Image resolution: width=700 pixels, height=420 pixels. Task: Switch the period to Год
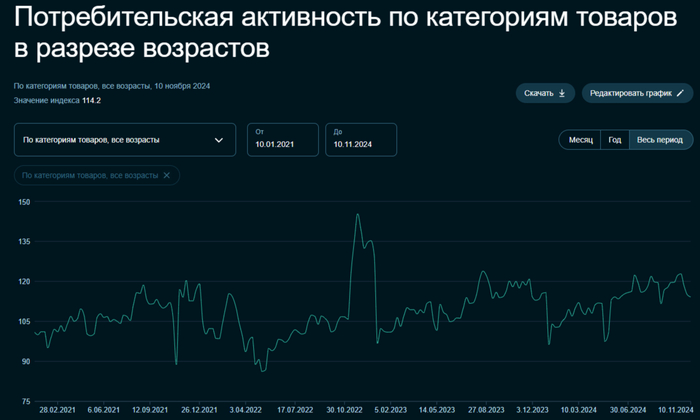(615, 140)
